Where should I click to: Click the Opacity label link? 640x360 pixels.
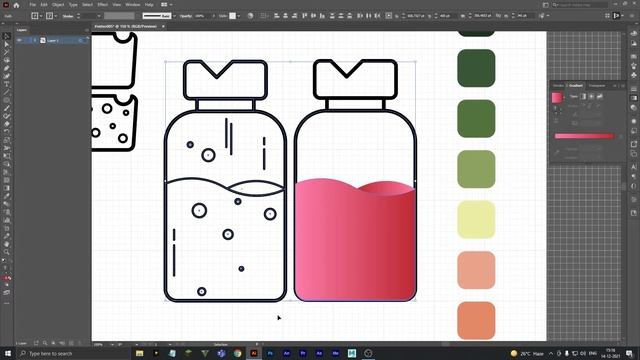coord(186,16)
